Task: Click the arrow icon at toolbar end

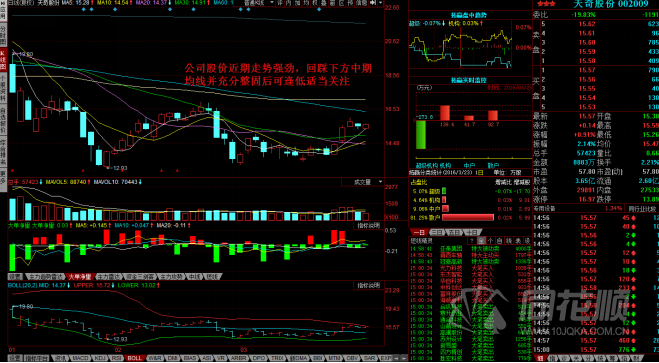Action: (x=372, y=3)
